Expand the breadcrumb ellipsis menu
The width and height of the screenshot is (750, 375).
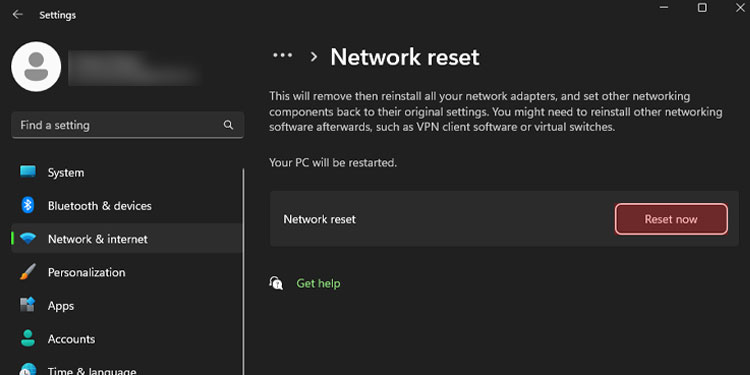pyautogui.click(x=283, y=55)
